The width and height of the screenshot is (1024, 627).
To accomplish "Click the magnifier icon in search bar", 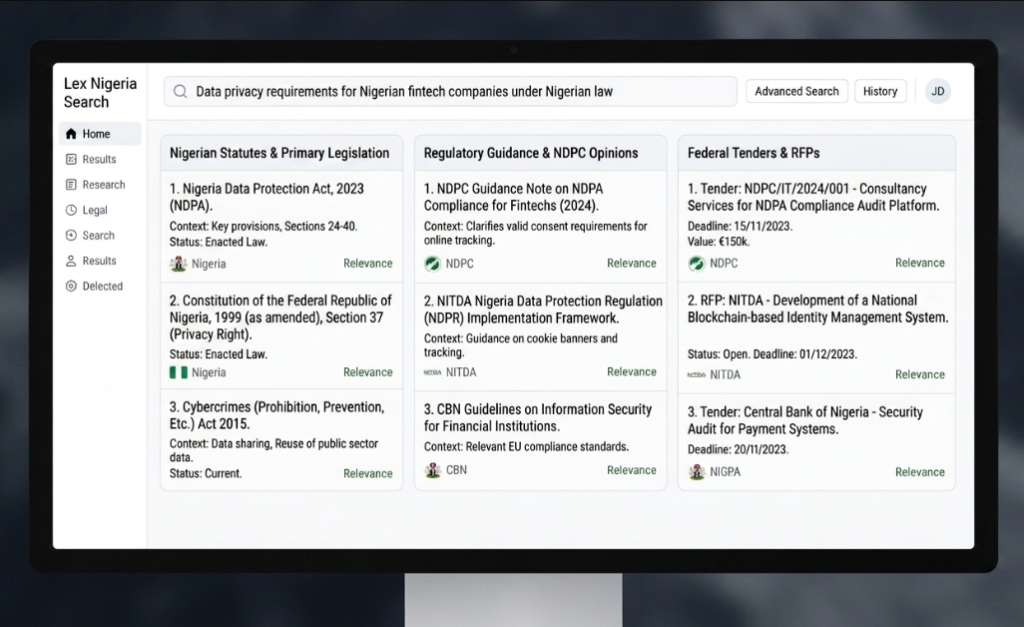I will coord(180,91).
